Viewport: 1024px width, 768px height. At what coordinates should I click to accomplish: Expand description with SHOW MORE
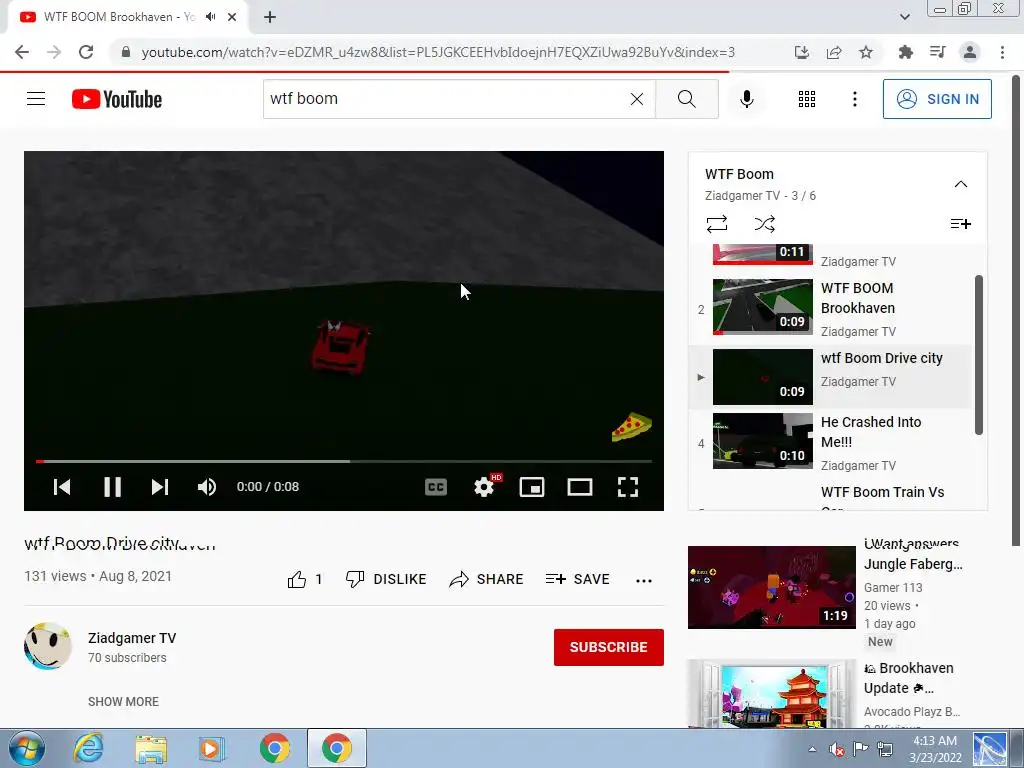(123, 701)
